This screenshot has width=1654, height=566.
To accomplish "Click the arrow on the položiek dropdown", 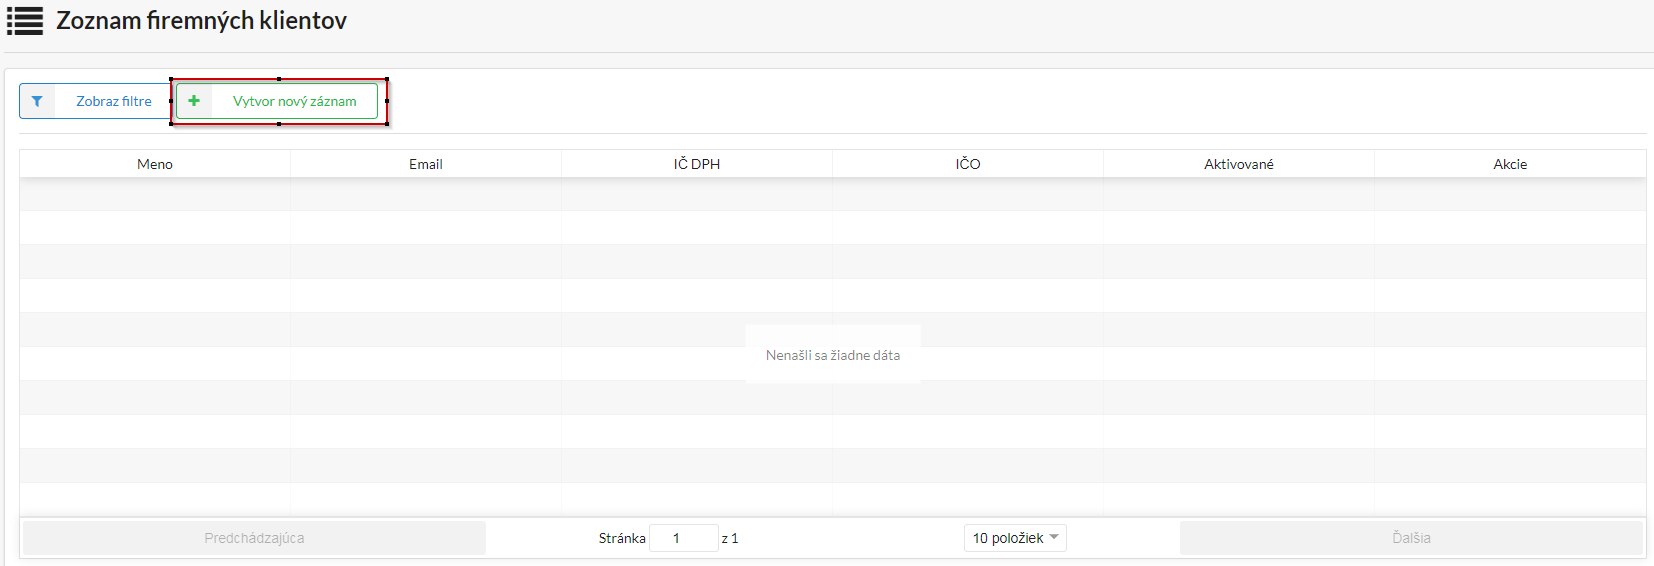I will click(x=1054, y=537).
